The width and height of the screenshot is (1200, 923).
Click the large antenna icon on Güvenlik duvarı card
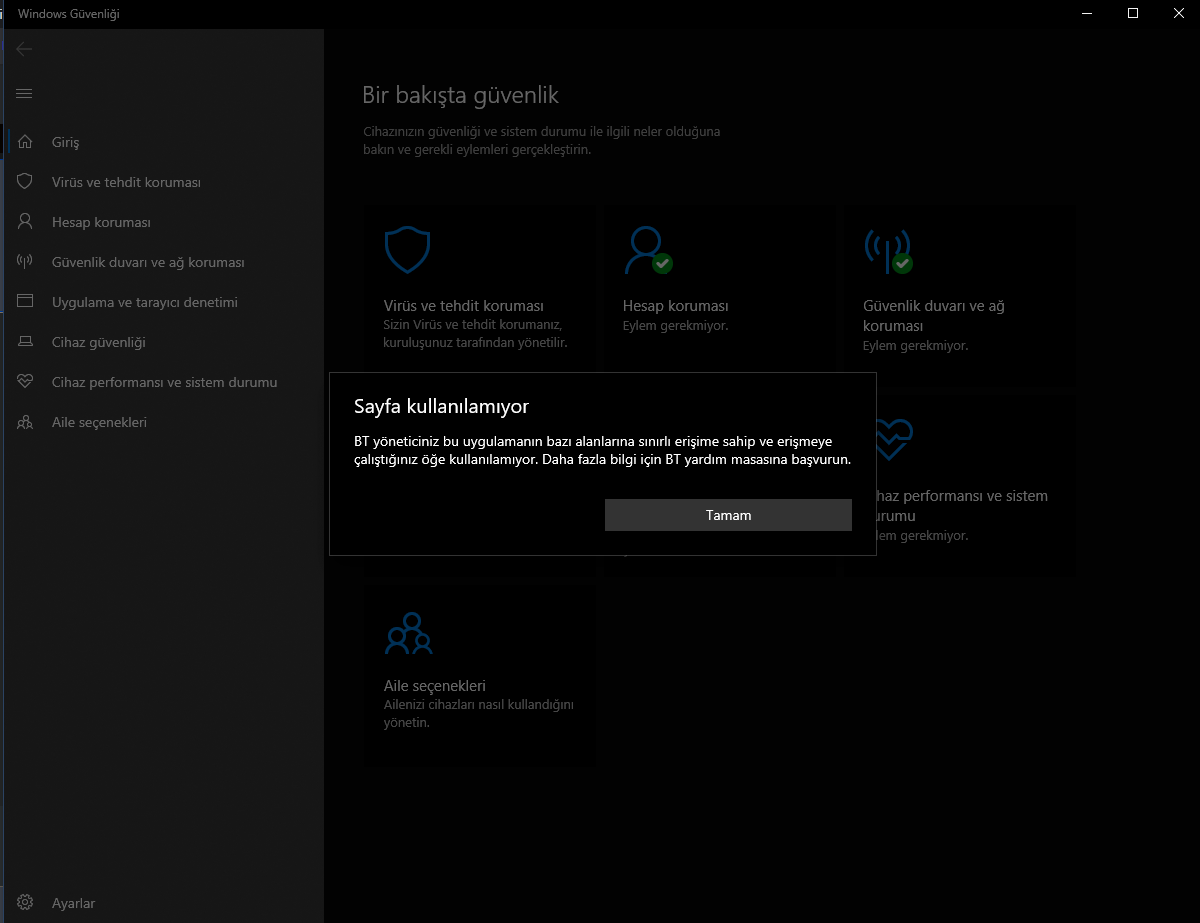point(888,250)
